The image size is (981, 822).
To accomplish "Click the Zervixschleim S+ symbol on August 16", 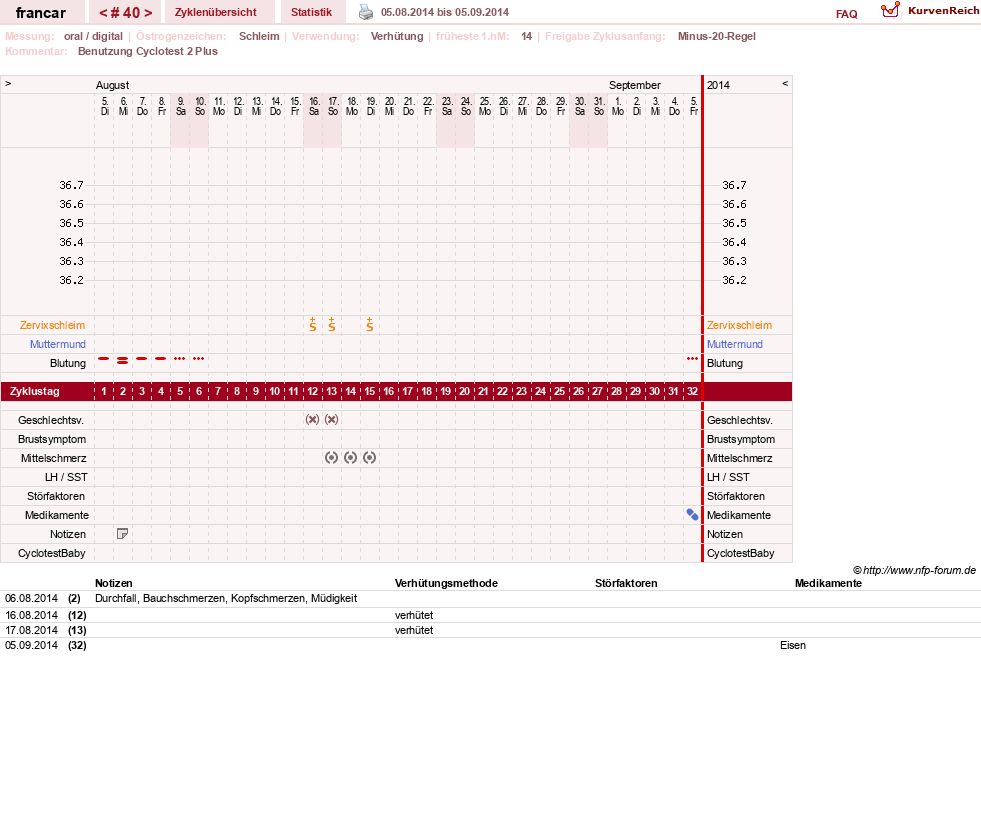I will [313, 325].
